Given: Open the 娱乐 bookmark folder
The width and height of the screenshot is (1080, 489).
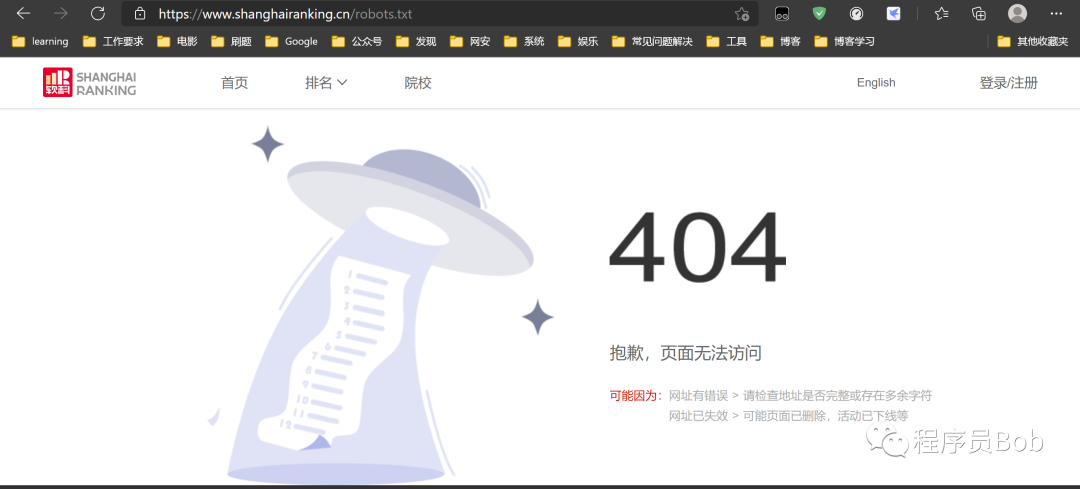Looking at the screenshot, I should (x=578, y=41).
